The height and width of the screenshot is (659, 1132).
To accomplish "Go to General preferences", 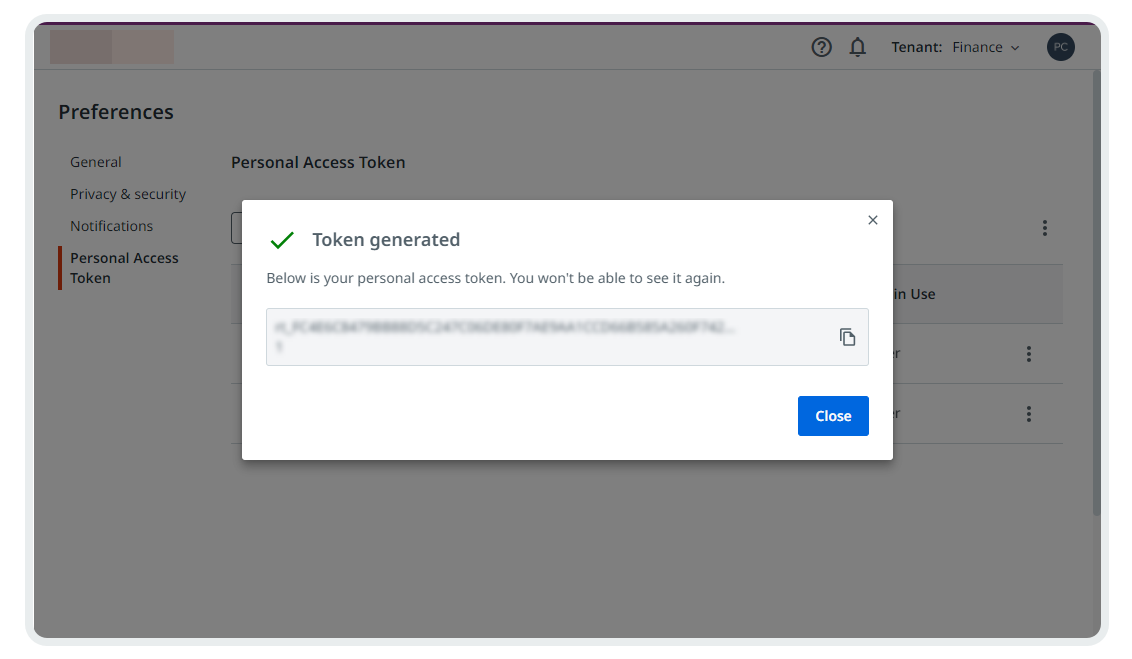I will 96,162.
